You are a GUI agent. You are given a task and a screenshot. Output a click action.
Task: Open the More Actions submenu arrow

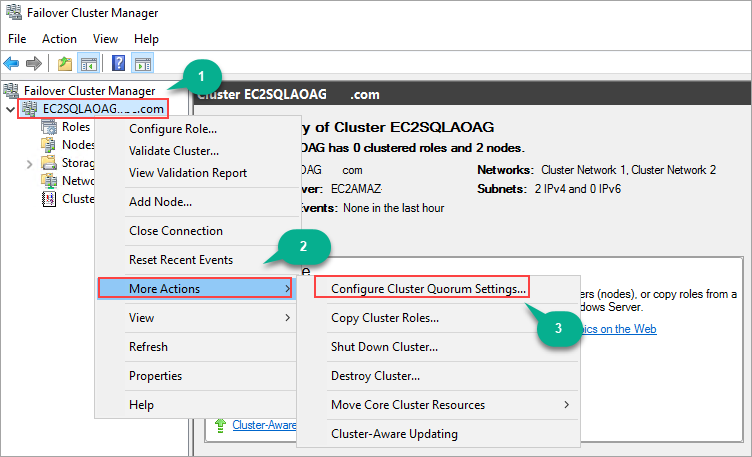pyautogui.click(x=287, y=288)
